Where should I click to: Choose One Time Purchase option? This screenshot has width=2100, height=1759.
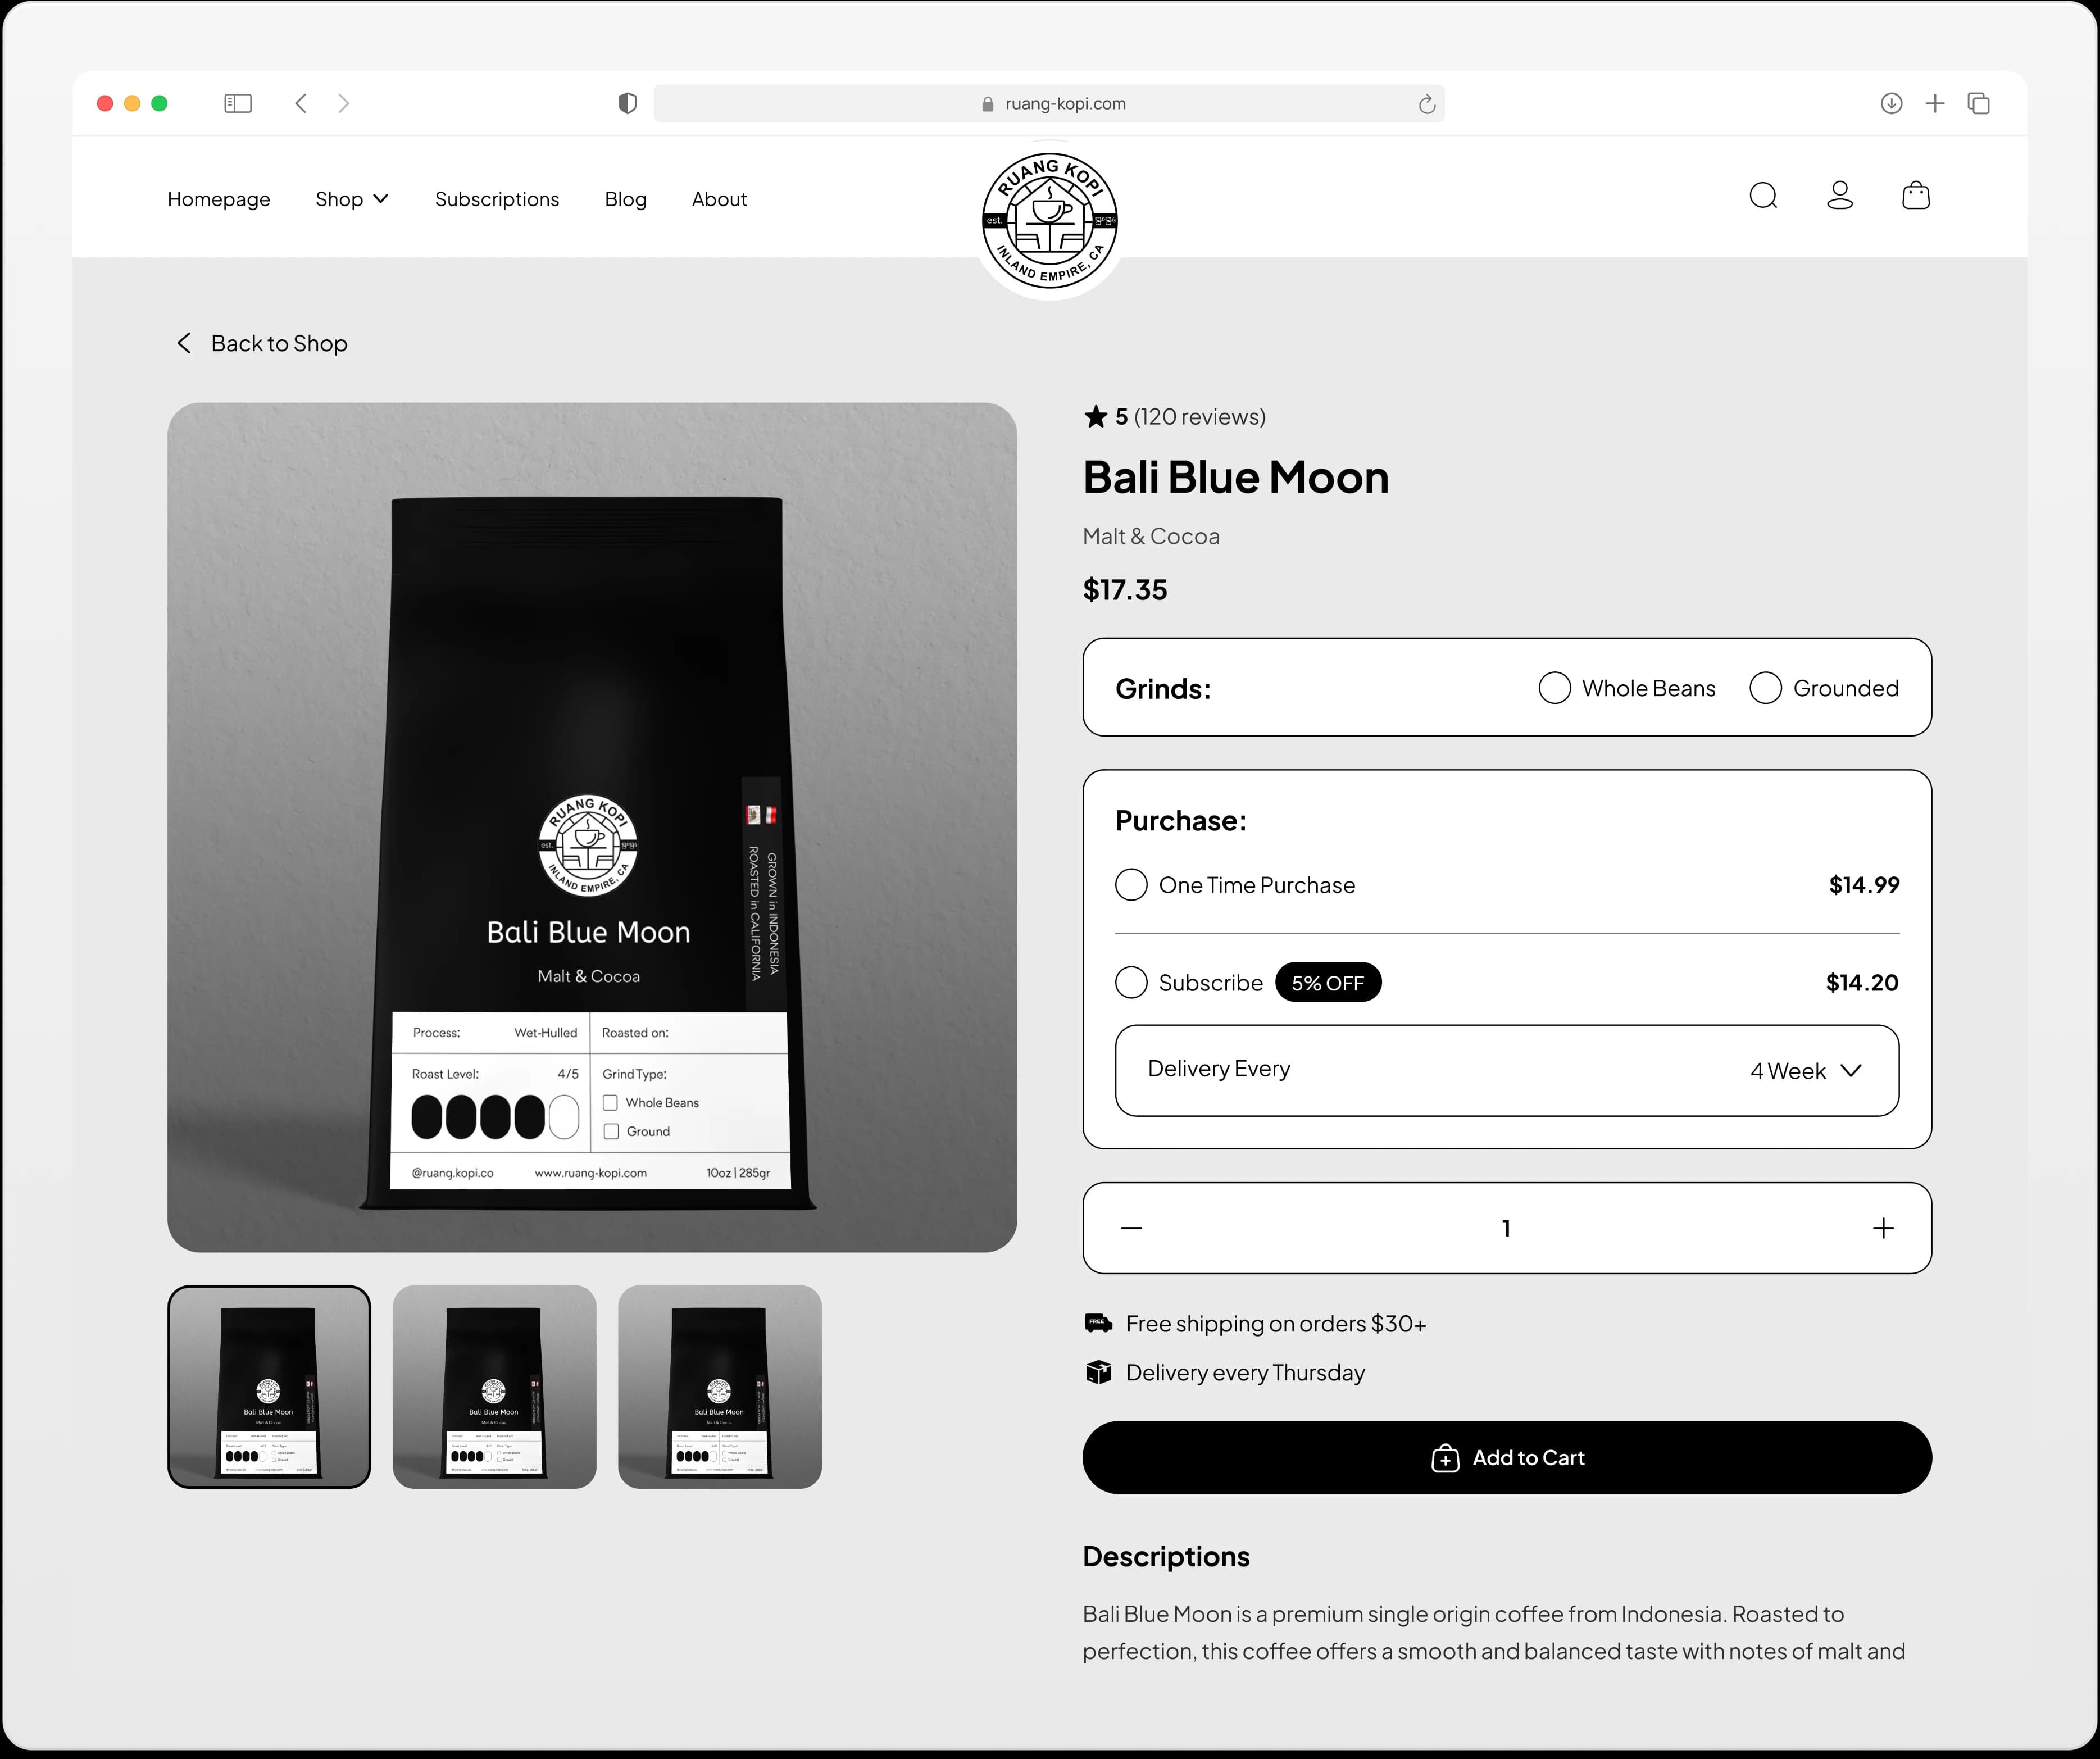pos(1131,885)
